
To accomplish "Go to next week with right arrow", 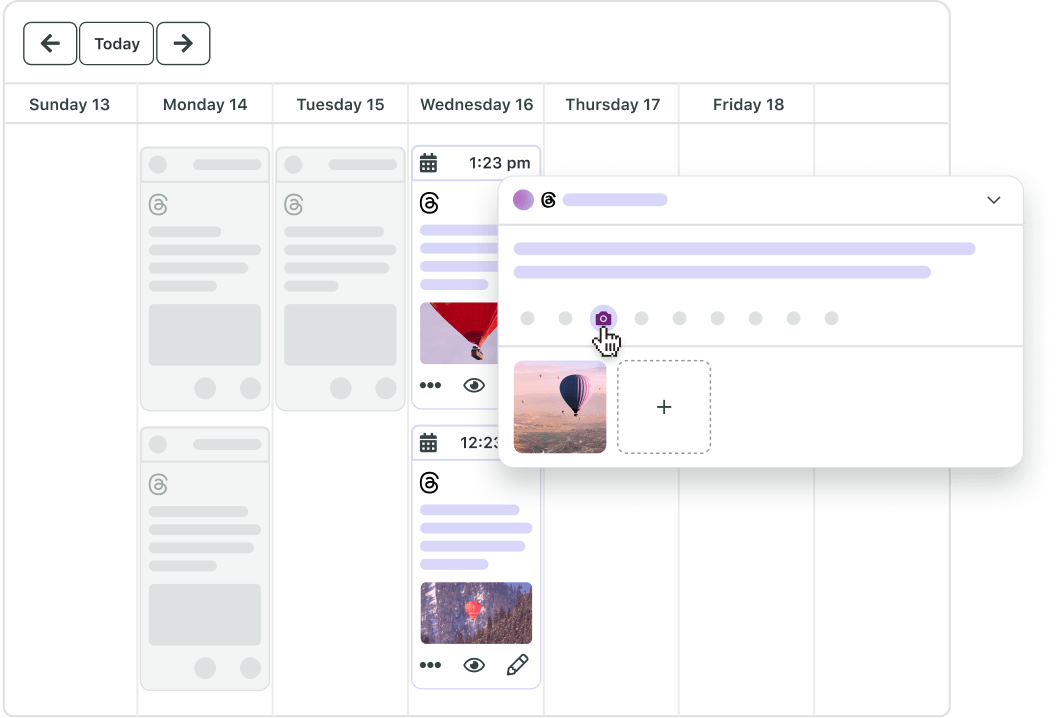I will pos(183,44).
